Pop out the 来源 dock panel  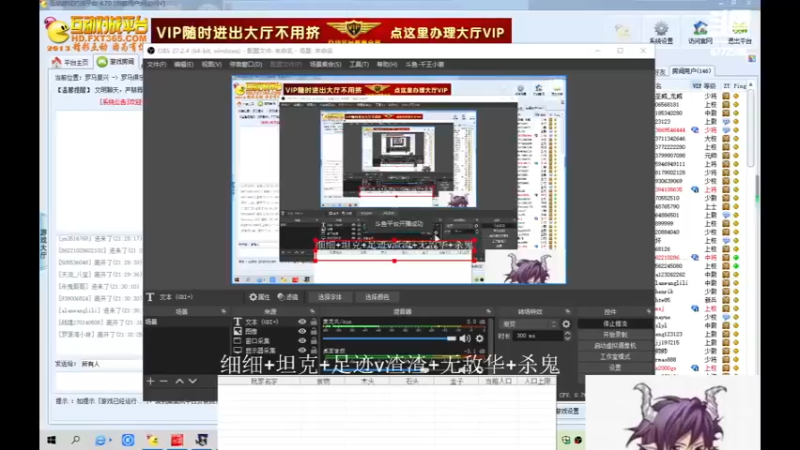coord(312,311)
